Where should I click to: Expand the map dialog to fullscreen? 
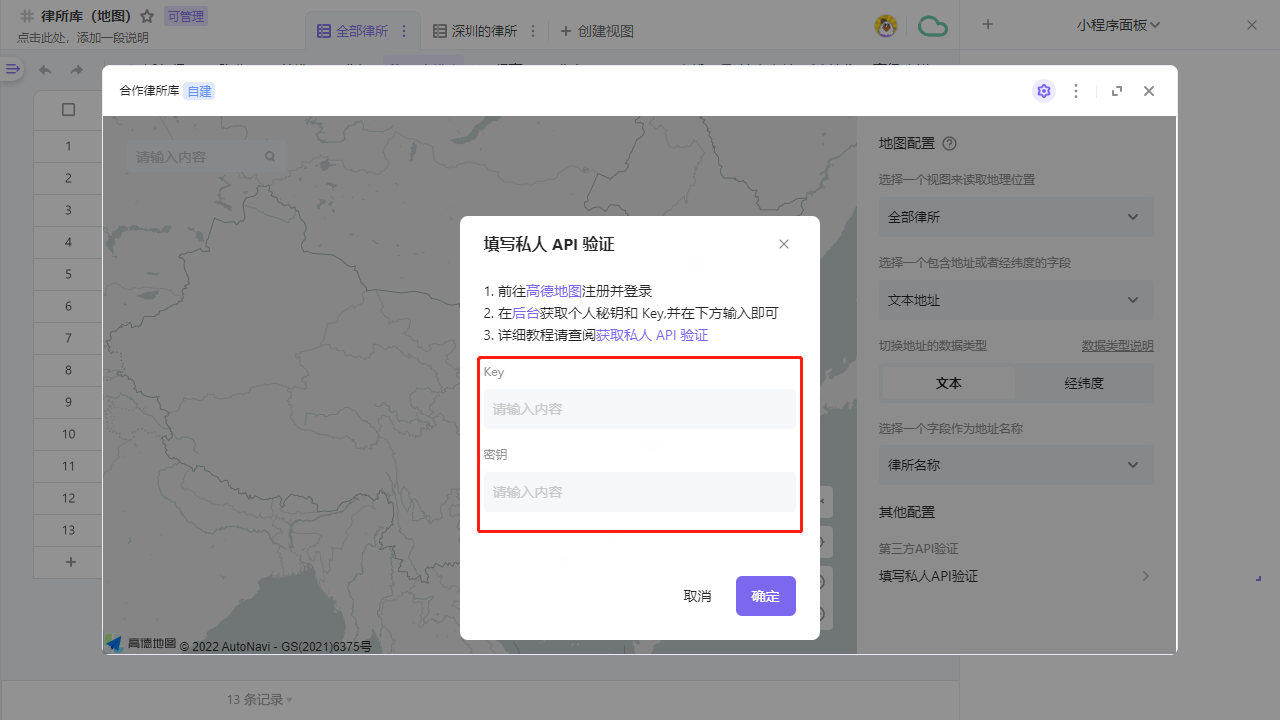pyautogui.click(x=1117, y=91)
